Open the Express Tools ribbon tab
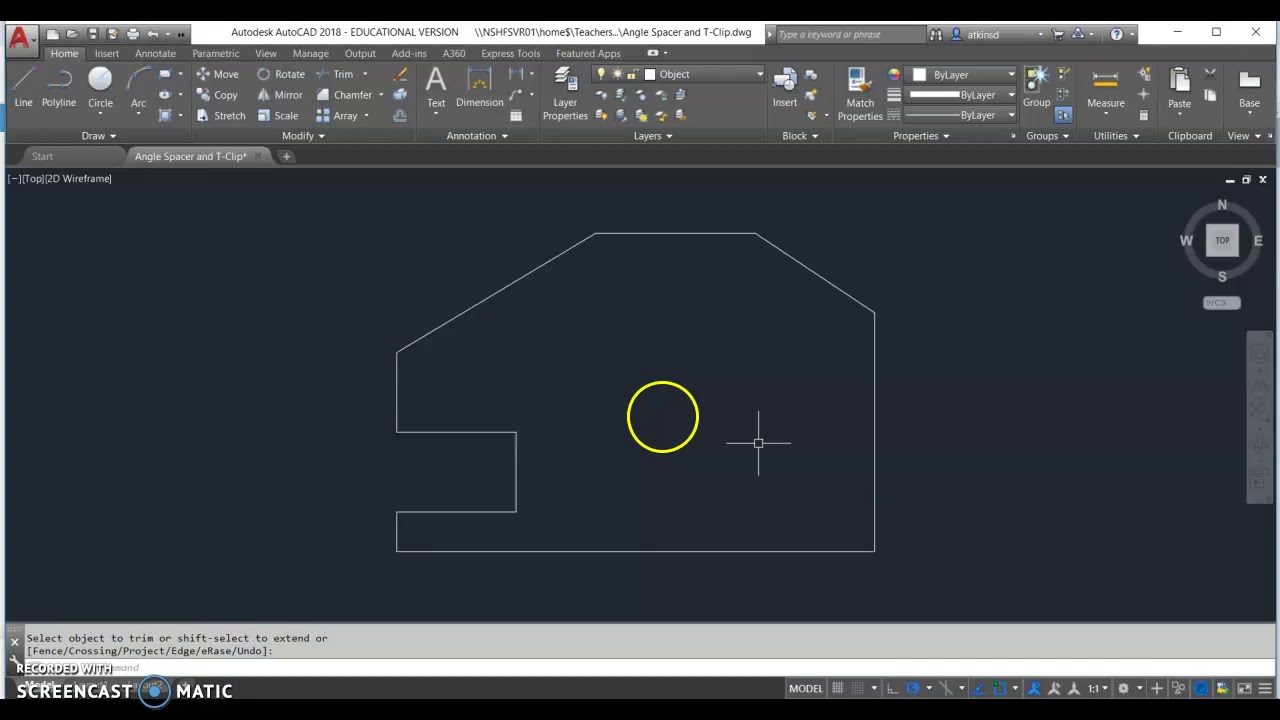 click(x=510, y=53)
